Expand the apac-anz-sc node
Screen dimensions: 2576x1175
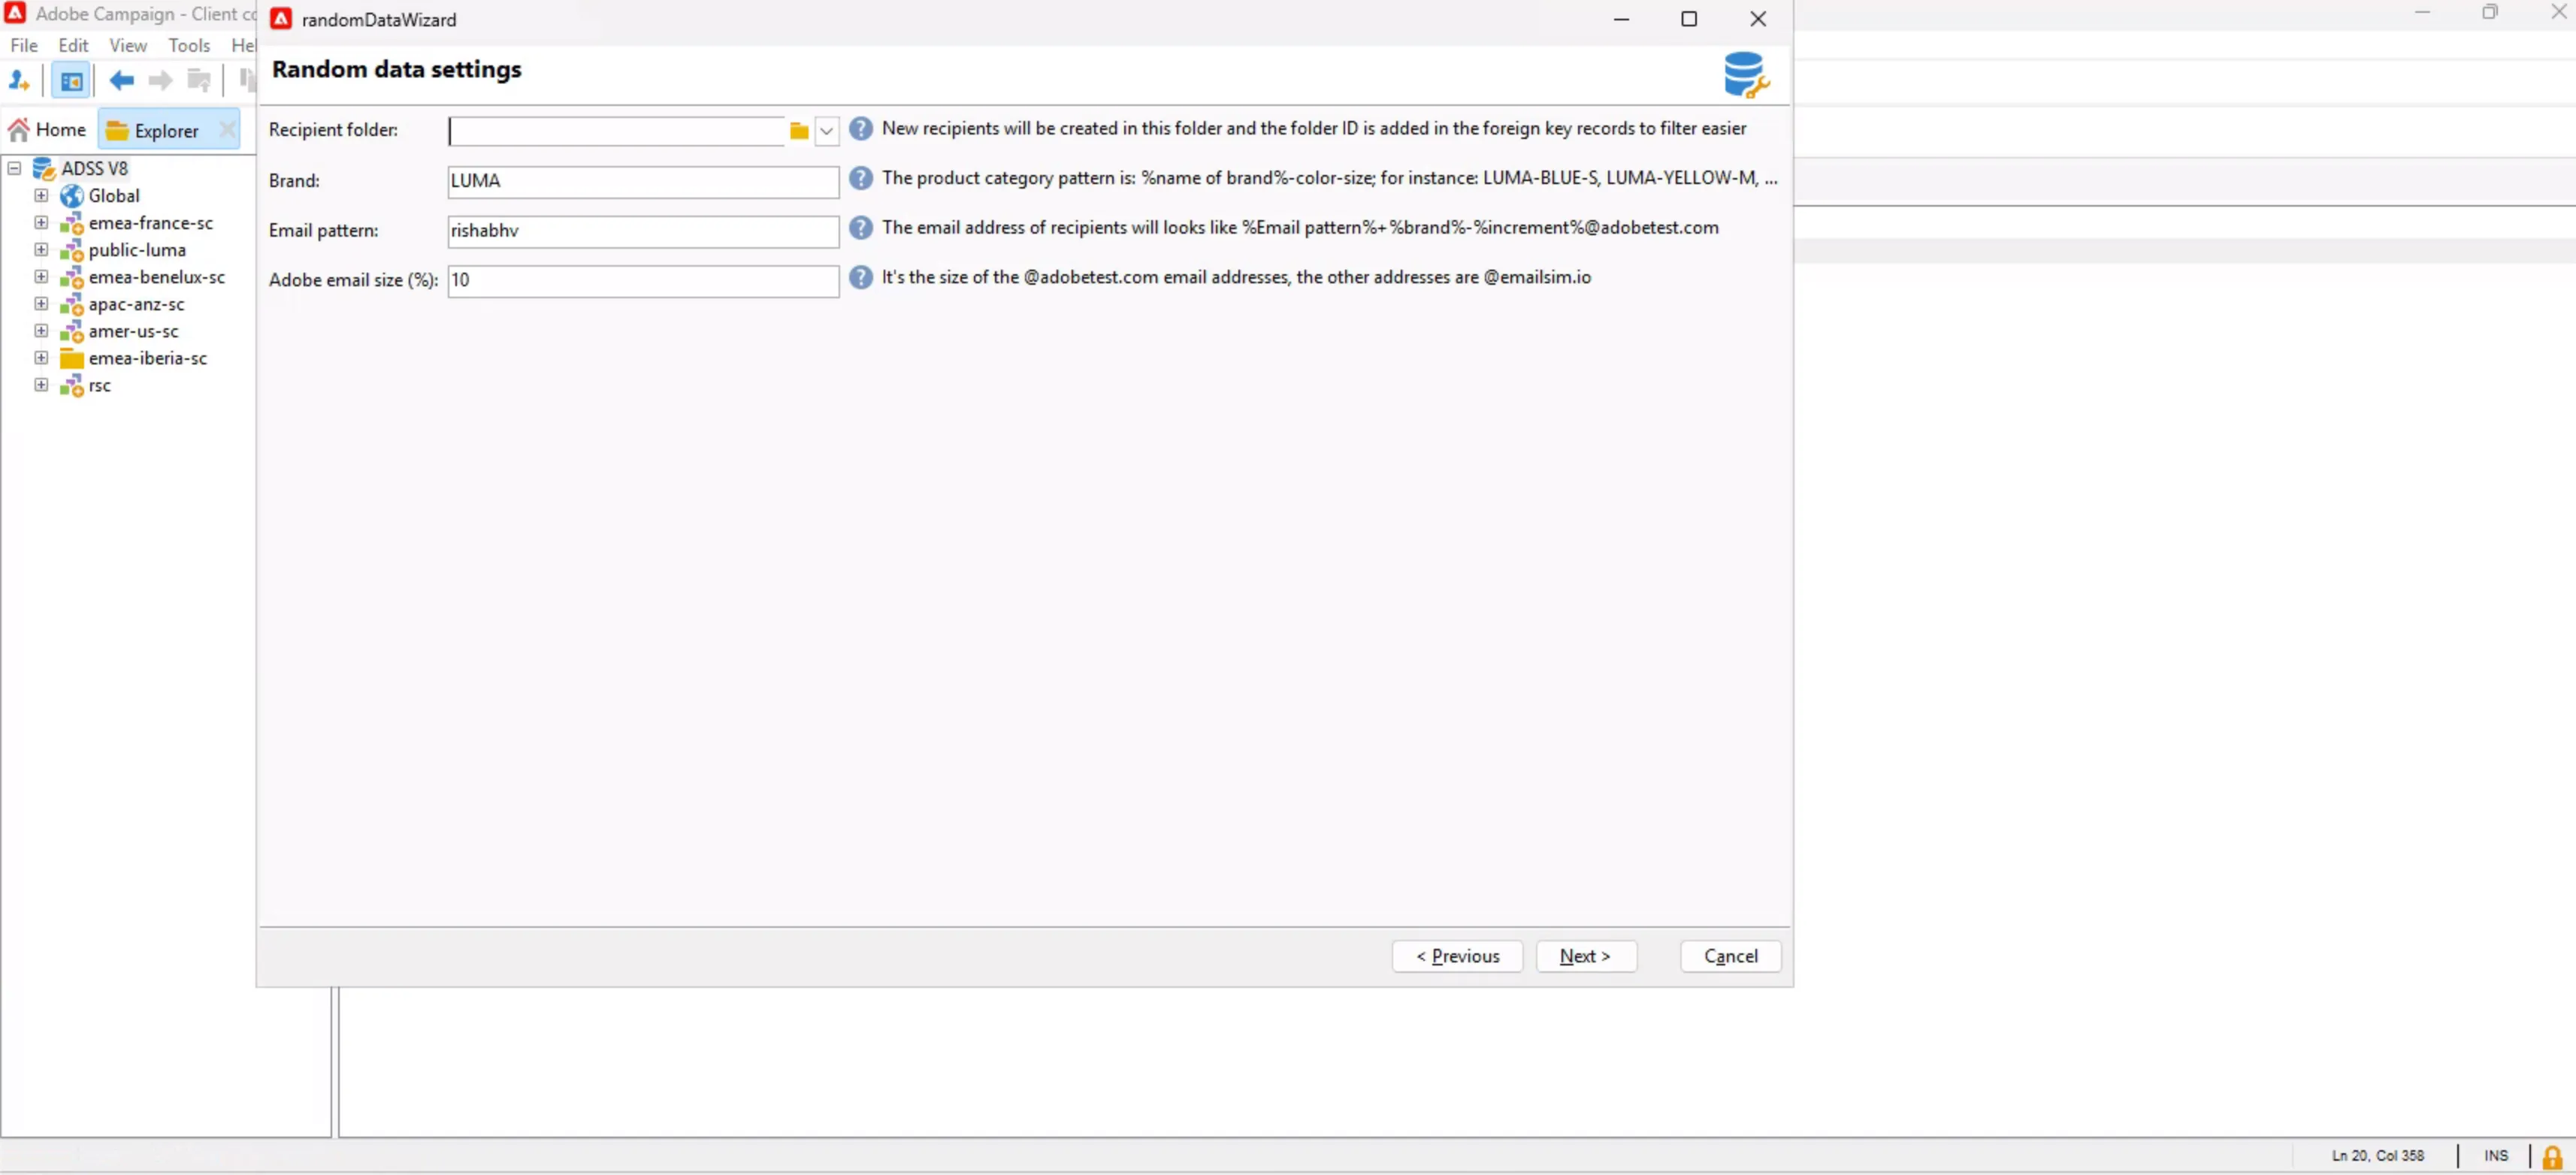(41, 303)
